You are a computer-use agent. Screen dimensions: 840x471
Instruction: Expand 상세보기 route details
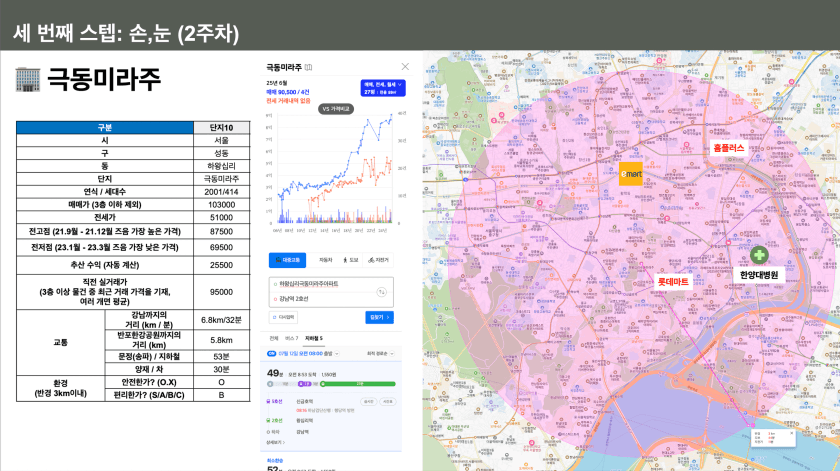point(275,443)
